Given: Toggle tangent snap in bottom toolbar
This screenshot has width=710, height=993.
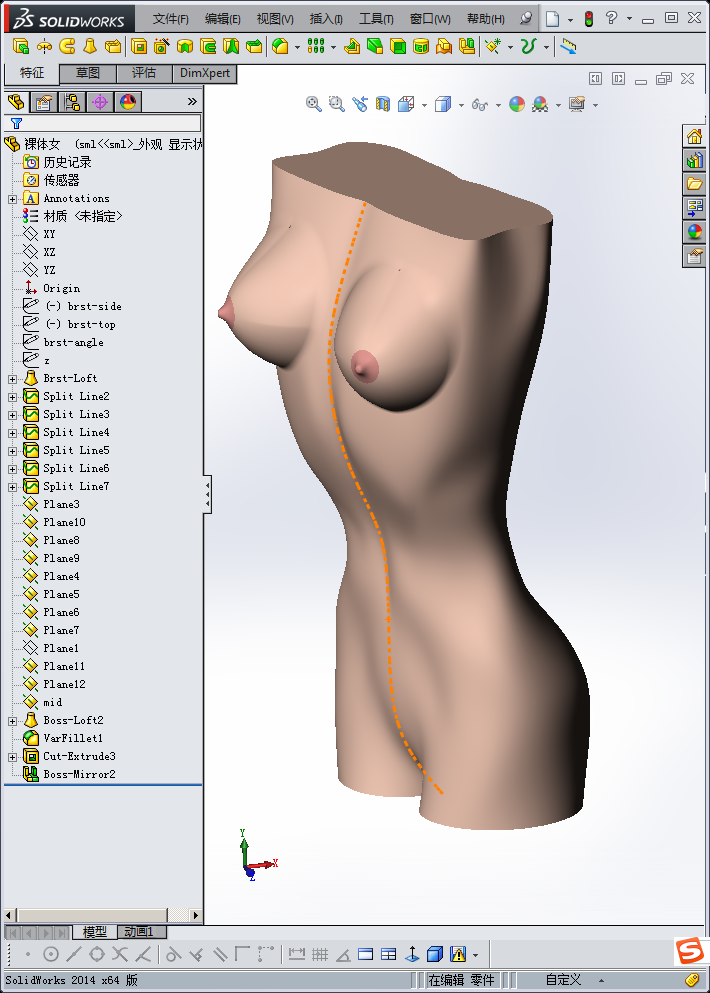Looking at the screenshot, I should coord(173,954).
